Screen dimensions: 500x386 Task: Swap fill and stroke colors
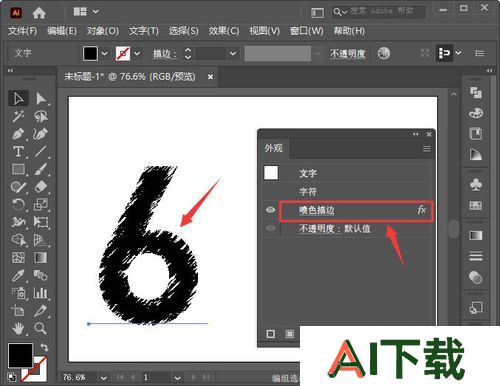tap(44, 347)
